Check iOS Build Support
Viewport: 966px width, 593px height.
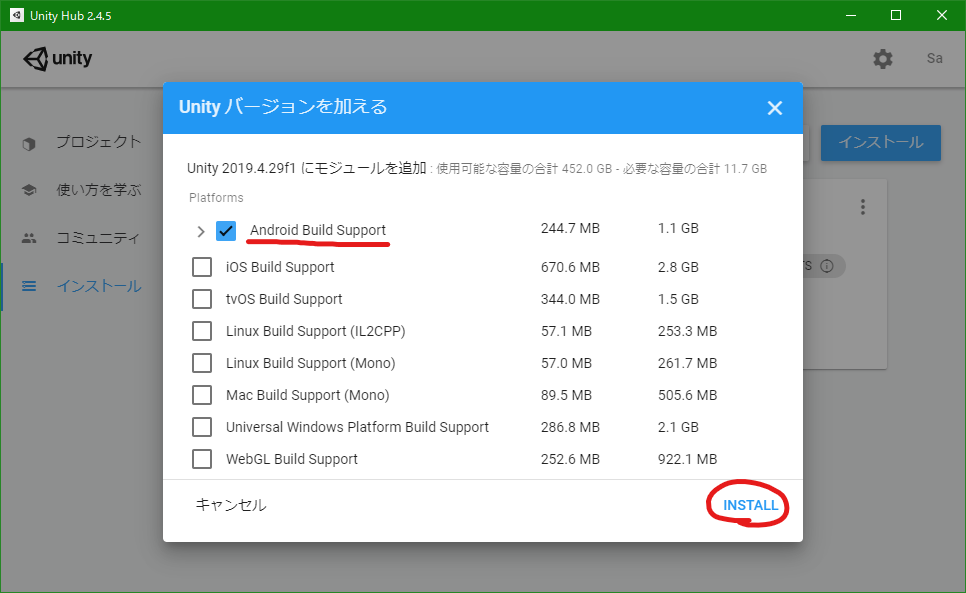(202, 267)
